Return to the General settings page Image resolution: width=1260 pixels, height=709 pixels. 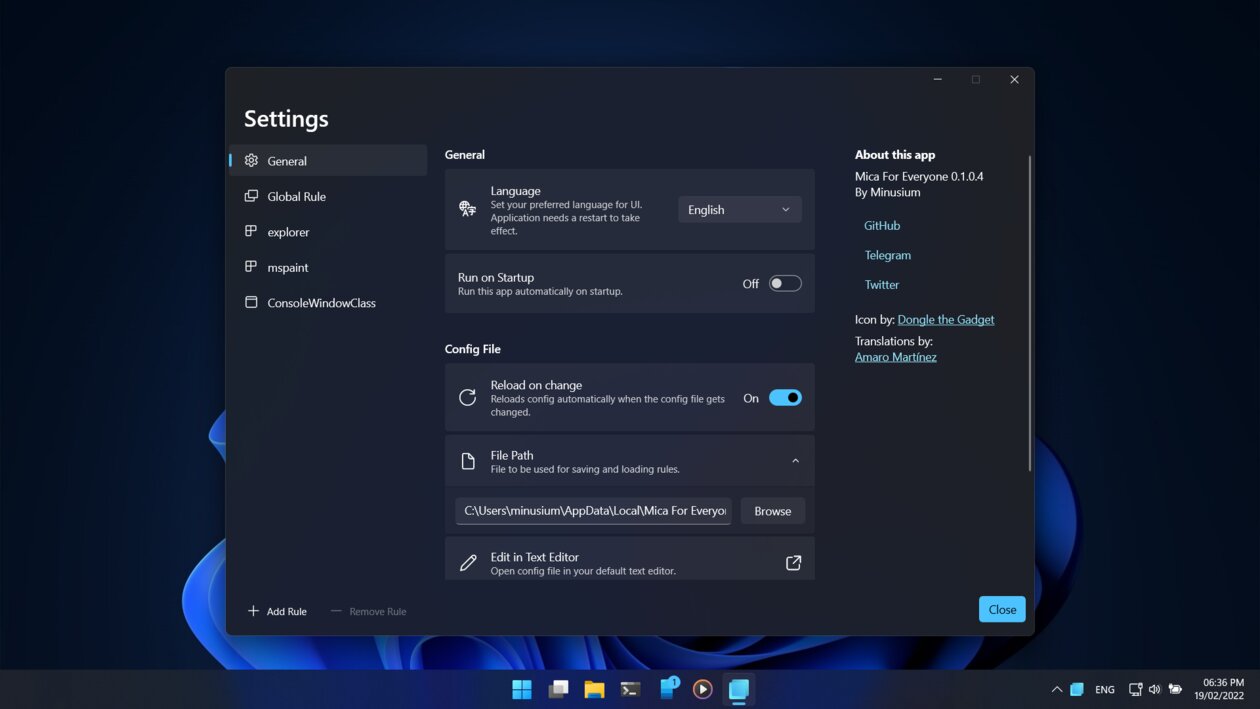click(287, 160)
